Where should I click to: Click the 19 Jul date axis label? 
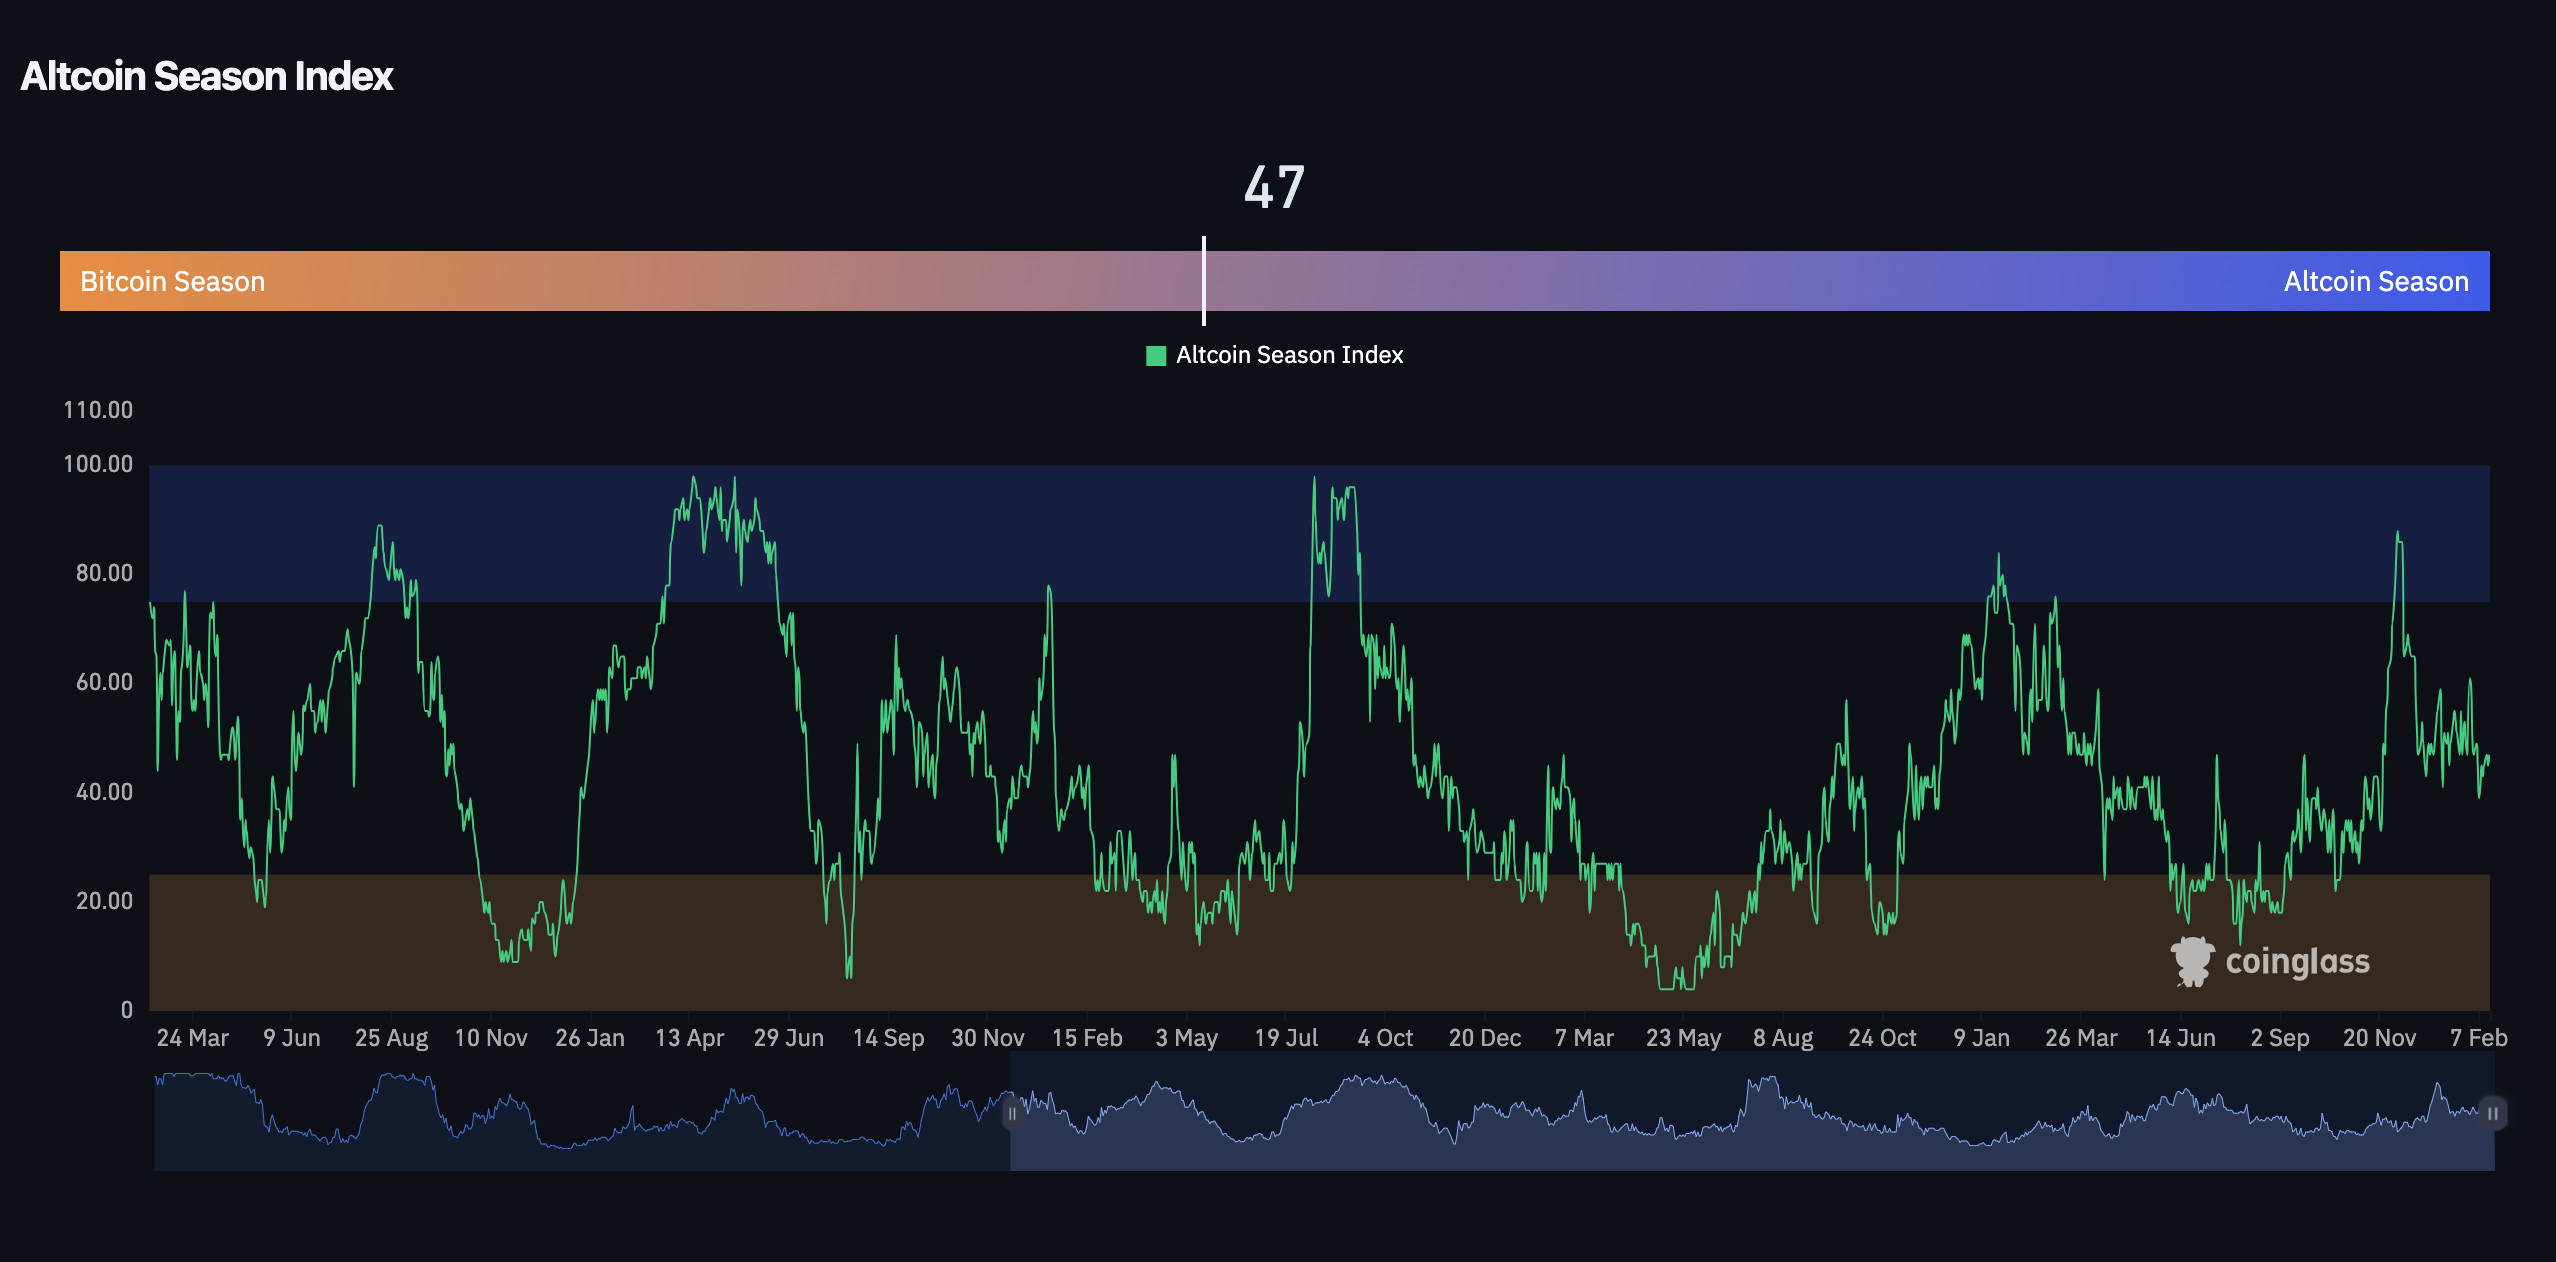coord(1288,1037)
